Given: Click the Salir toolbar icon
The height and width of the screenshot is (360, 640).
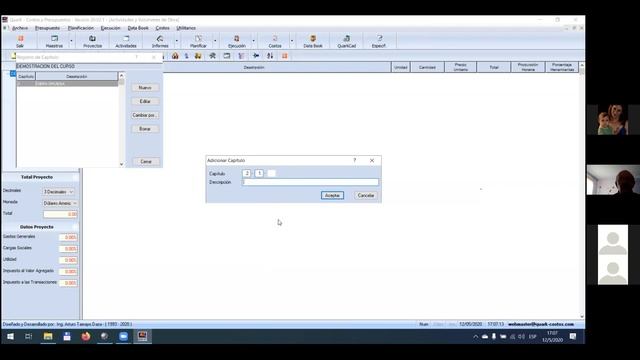Looking at the screenshot, I should tap(20, 41).
